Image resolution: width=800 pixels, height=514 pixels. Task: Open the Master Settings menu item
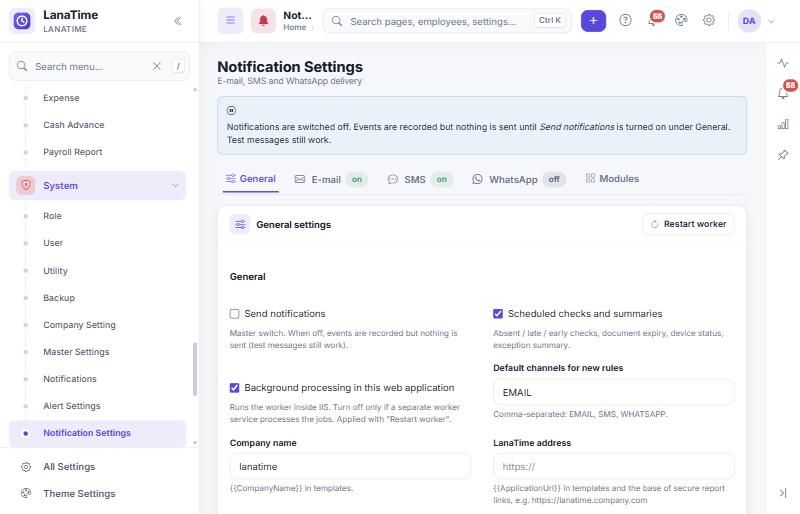pos(76,352)
